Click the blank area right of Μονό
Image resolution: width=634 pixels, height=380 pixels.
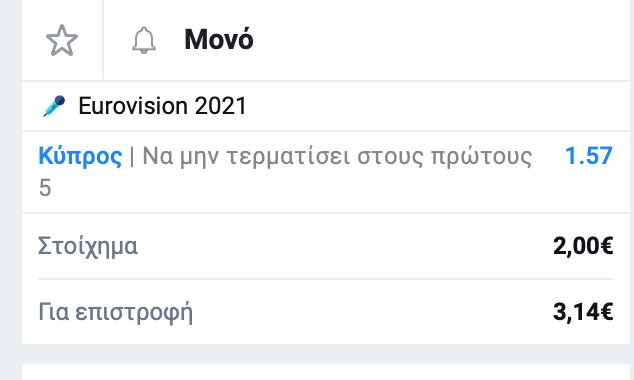(441, 40)
